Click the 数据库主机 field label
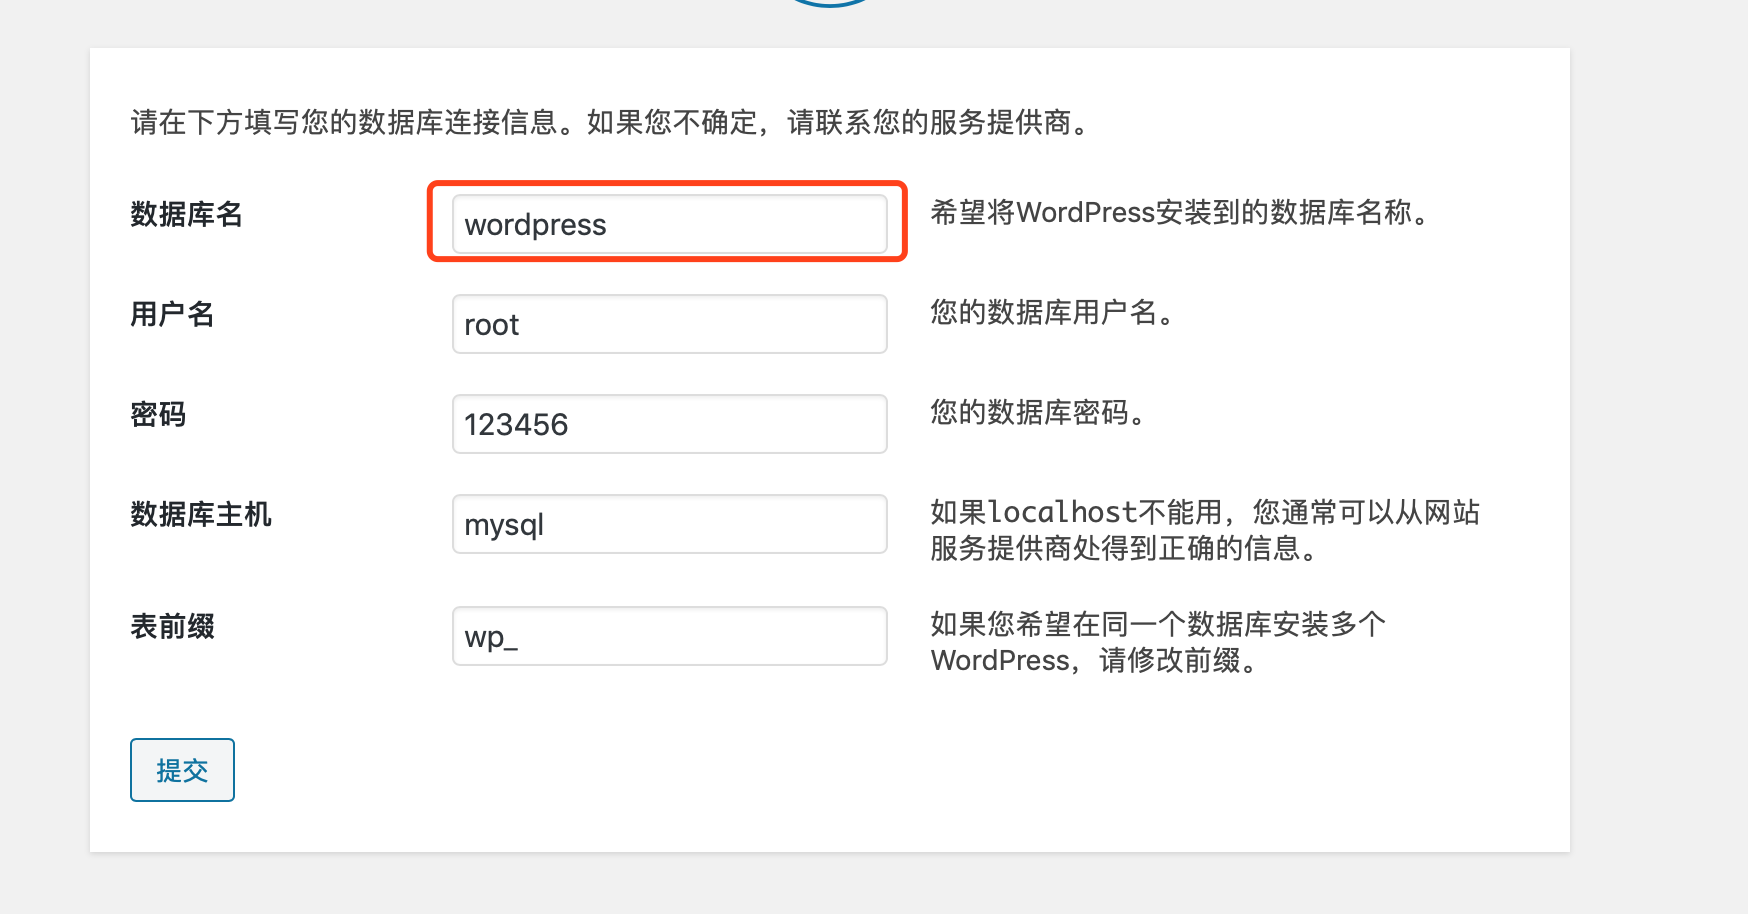Screen dimensions: 1748x914 click(x=201, y=514)
